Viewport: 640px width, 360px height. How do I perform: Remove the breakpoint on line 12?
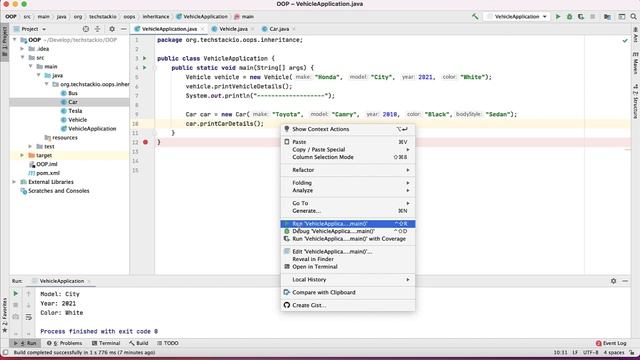click(x=145, y=142)
